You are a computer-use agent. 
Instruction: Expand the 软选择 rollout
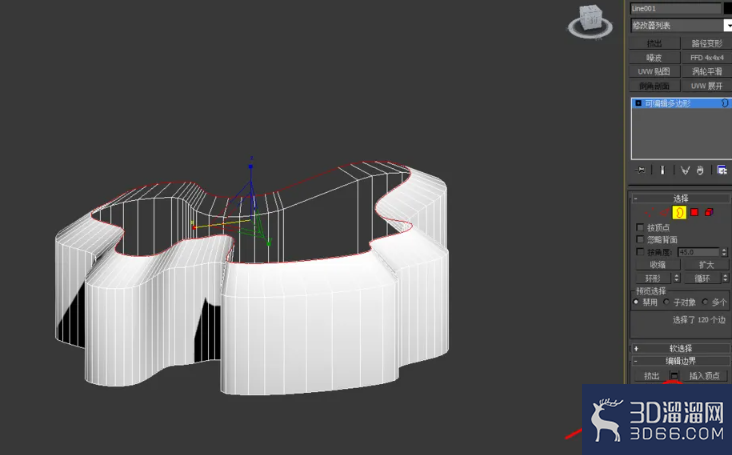coord(680,349)
